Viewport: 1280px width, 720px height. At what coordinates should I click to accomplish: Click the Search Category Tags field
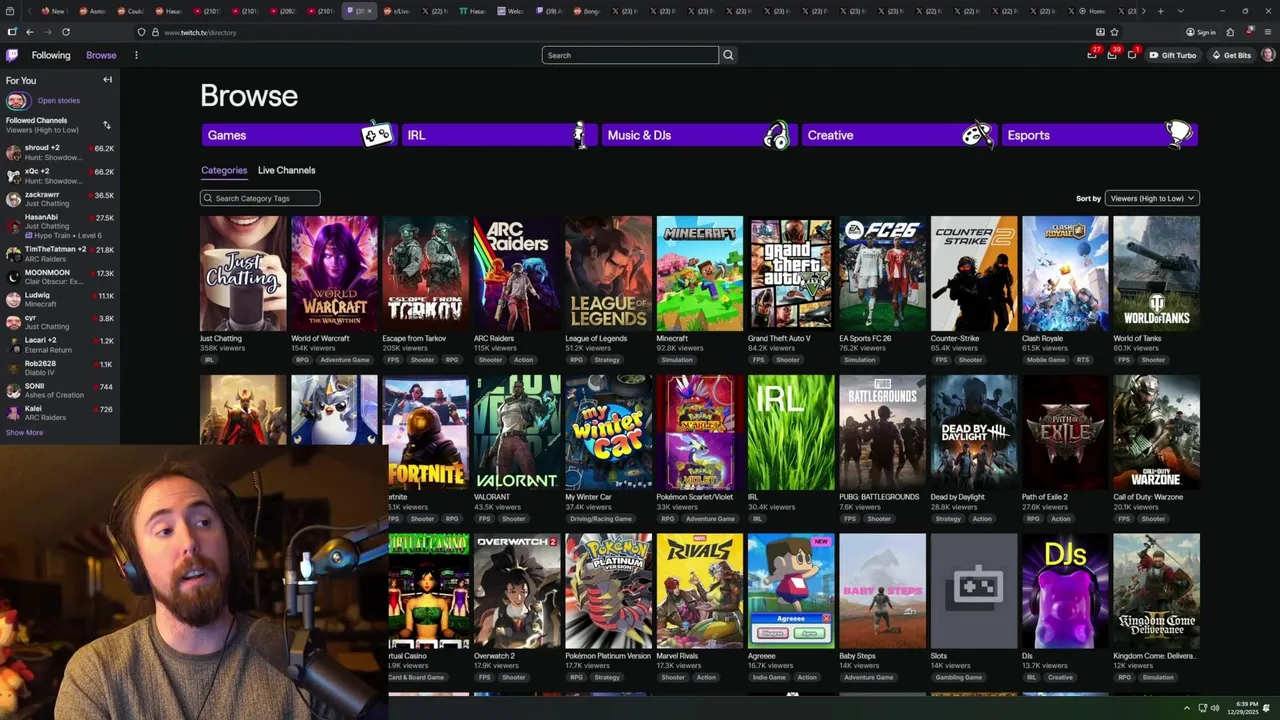(260, 198)
